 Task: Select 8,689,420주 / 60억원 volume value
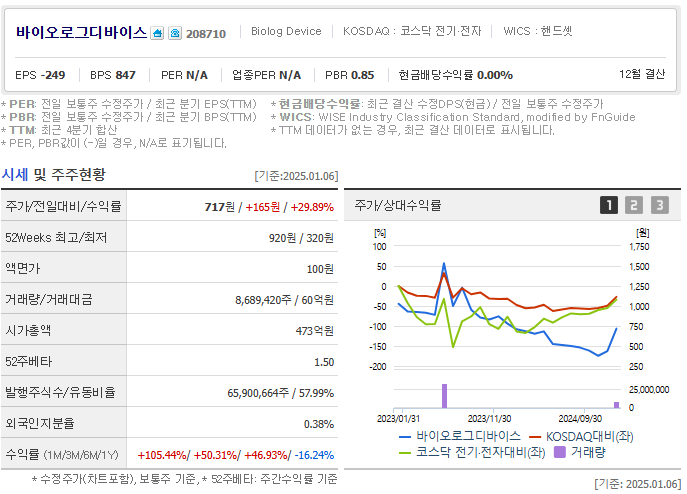coord(284,300)
